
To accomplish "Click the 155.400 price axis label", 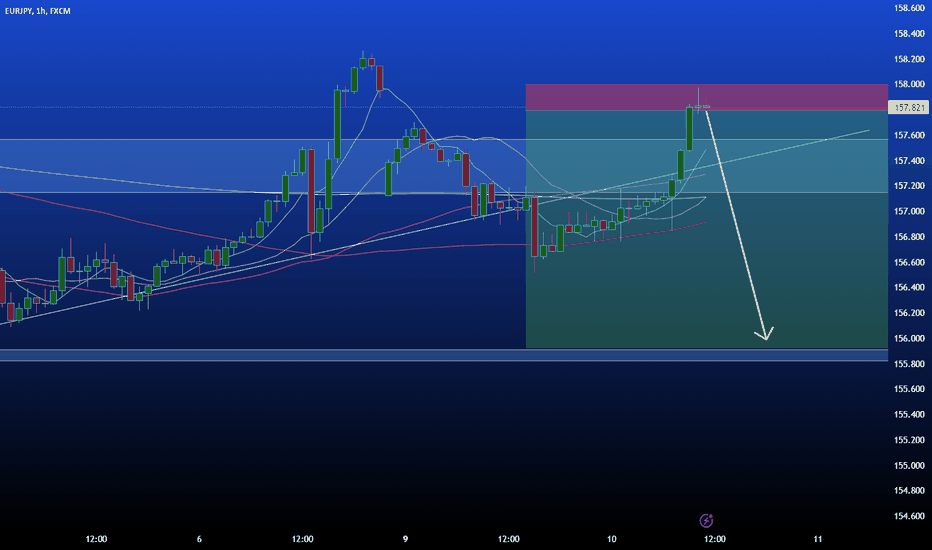I will [909, 414].
